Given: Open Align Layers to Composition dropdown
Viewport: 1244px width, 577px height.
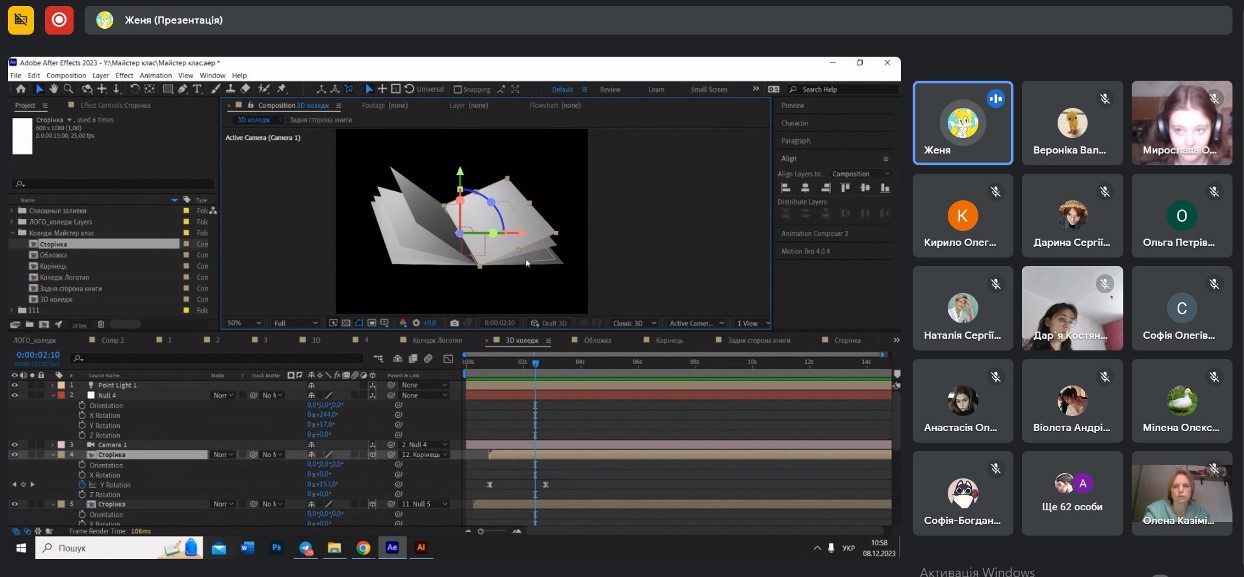Looking at the screenshot, I should 860,174.
